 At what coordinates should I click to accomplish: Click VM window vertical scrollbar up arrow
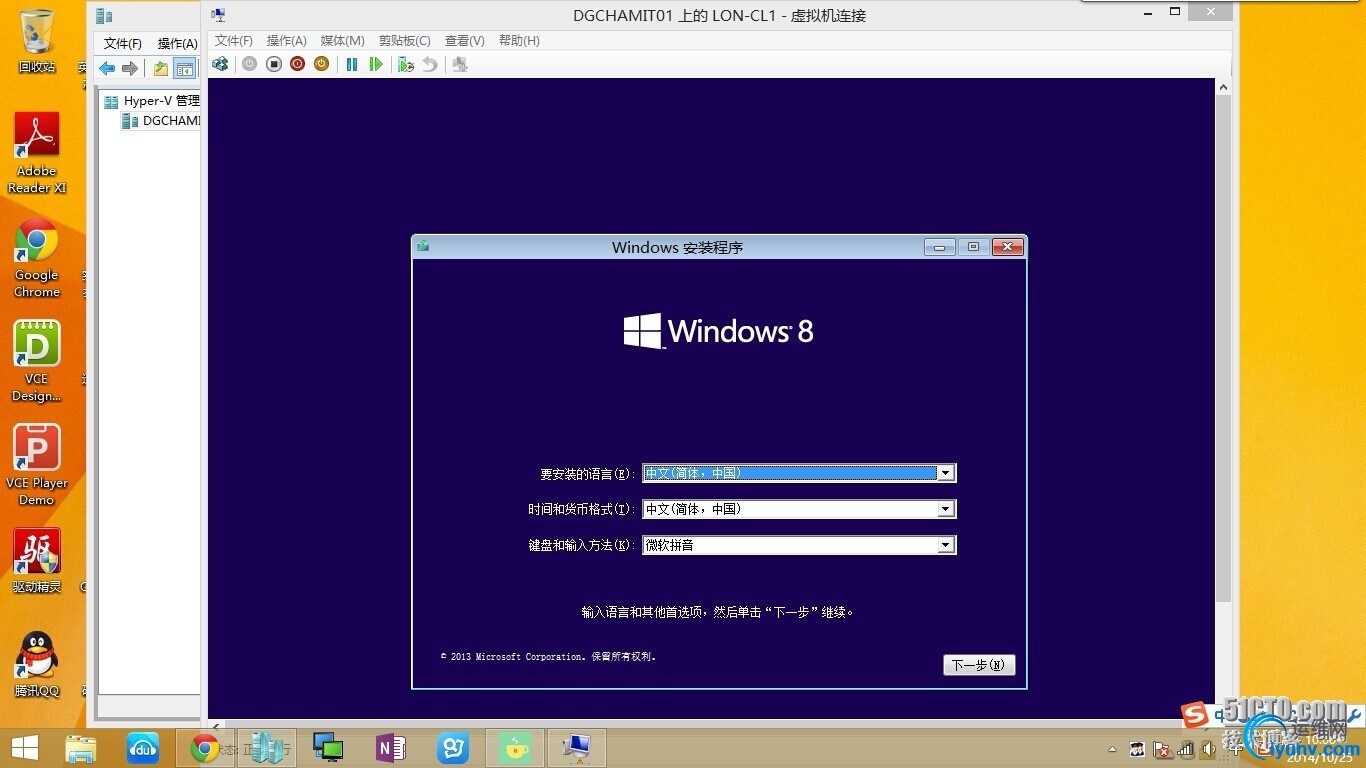click(1224, 88)
